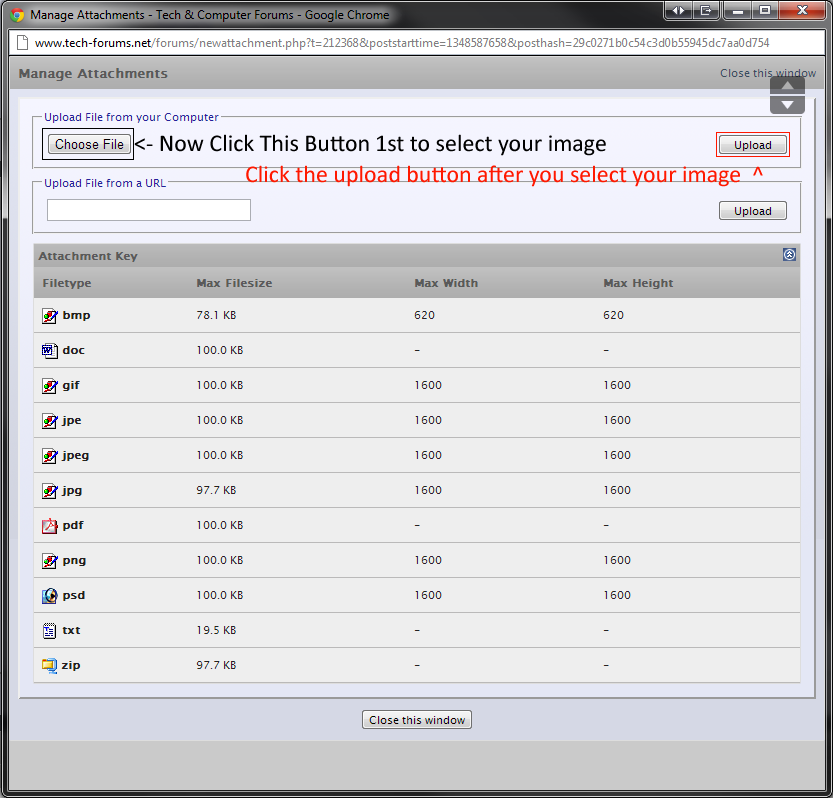The width and height of the screenshot is (833, 798).
Task: Click Upload button for URL upload
Action: point(752,211)
